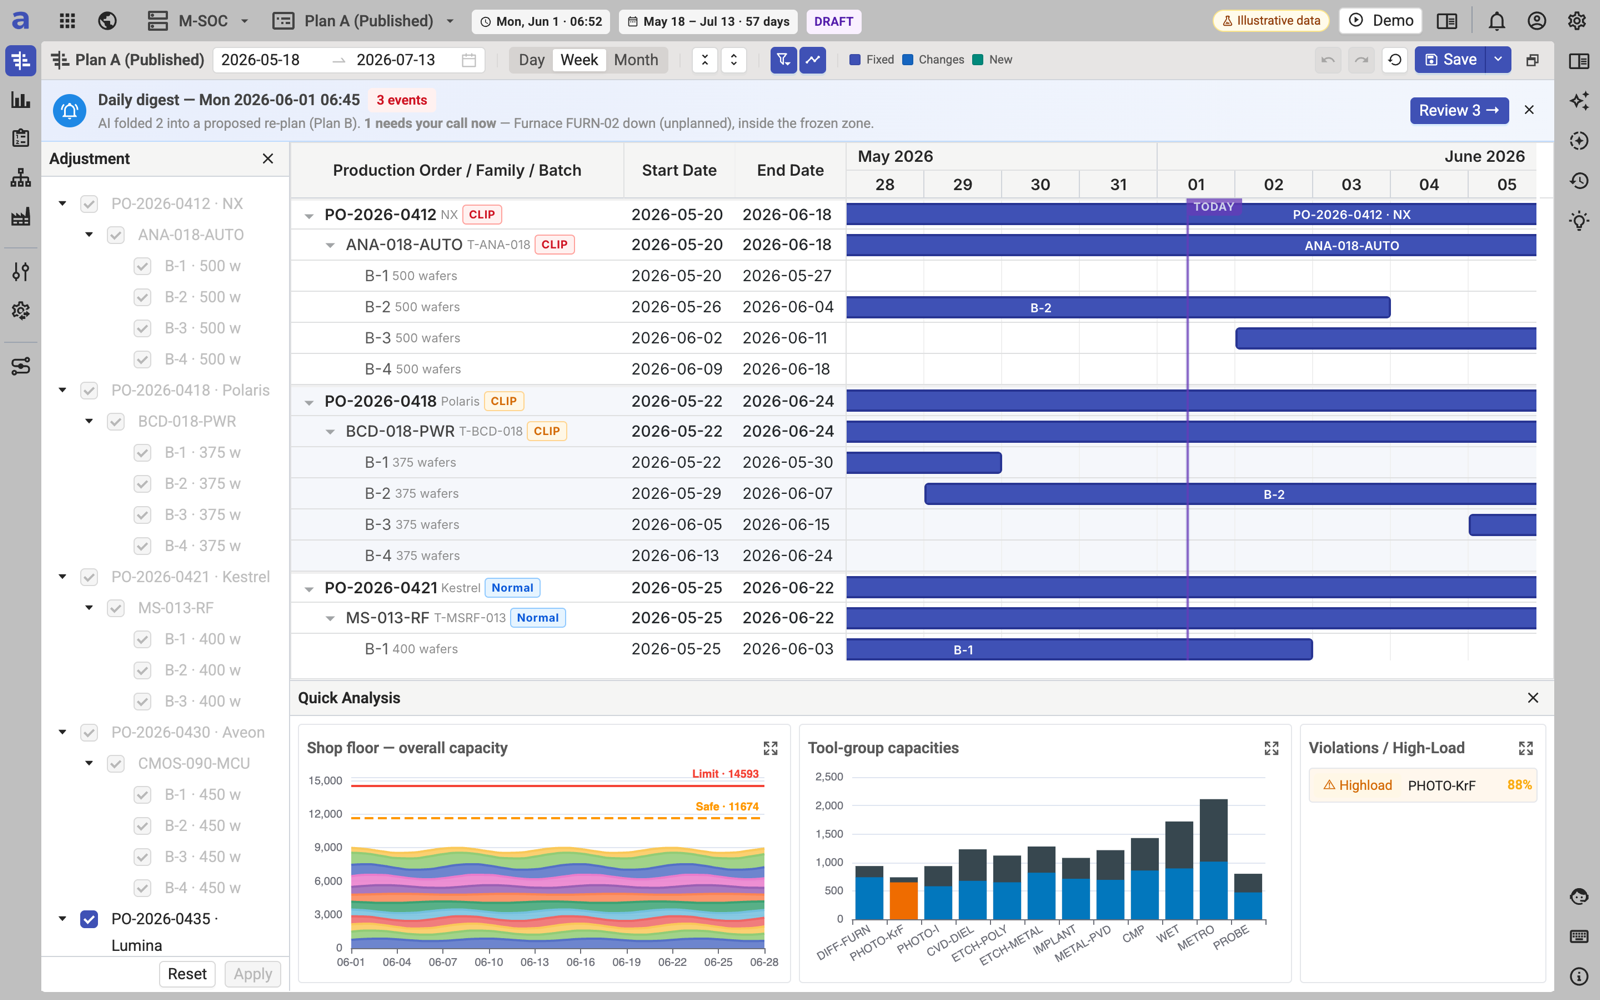Open notifications bell icon
Image resolution: width=1600 pixels, height=1000 pixels.
(1497, 21)
